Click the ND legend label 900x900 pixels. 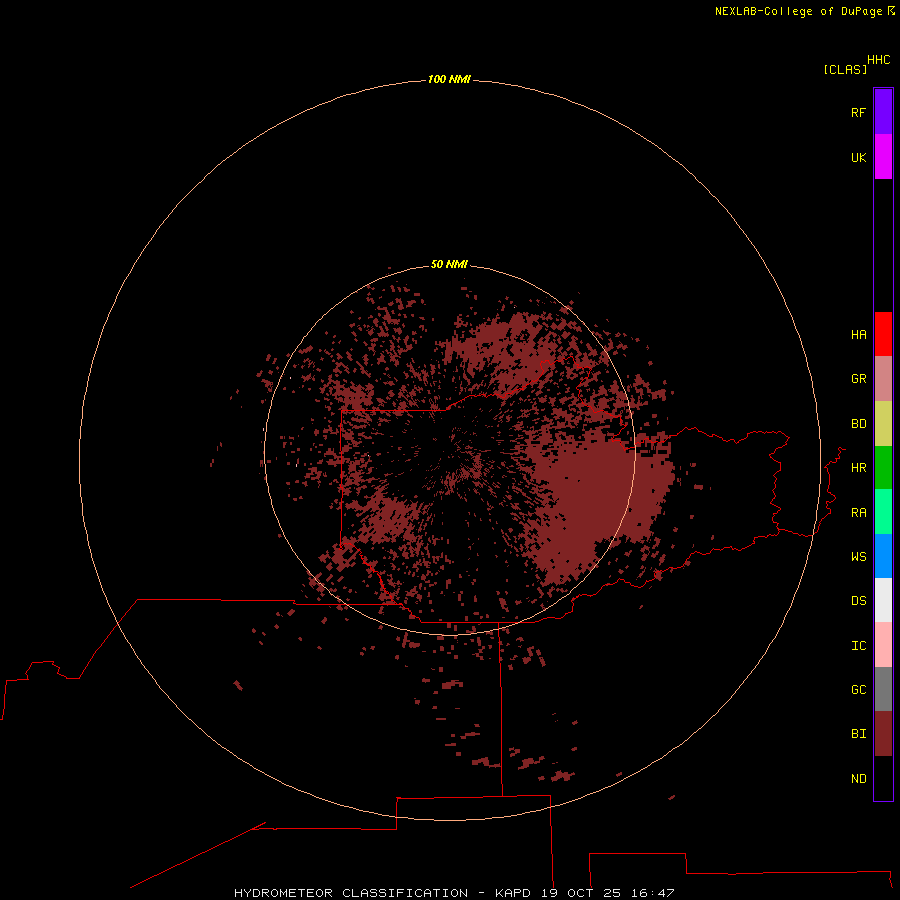point(858,779)
